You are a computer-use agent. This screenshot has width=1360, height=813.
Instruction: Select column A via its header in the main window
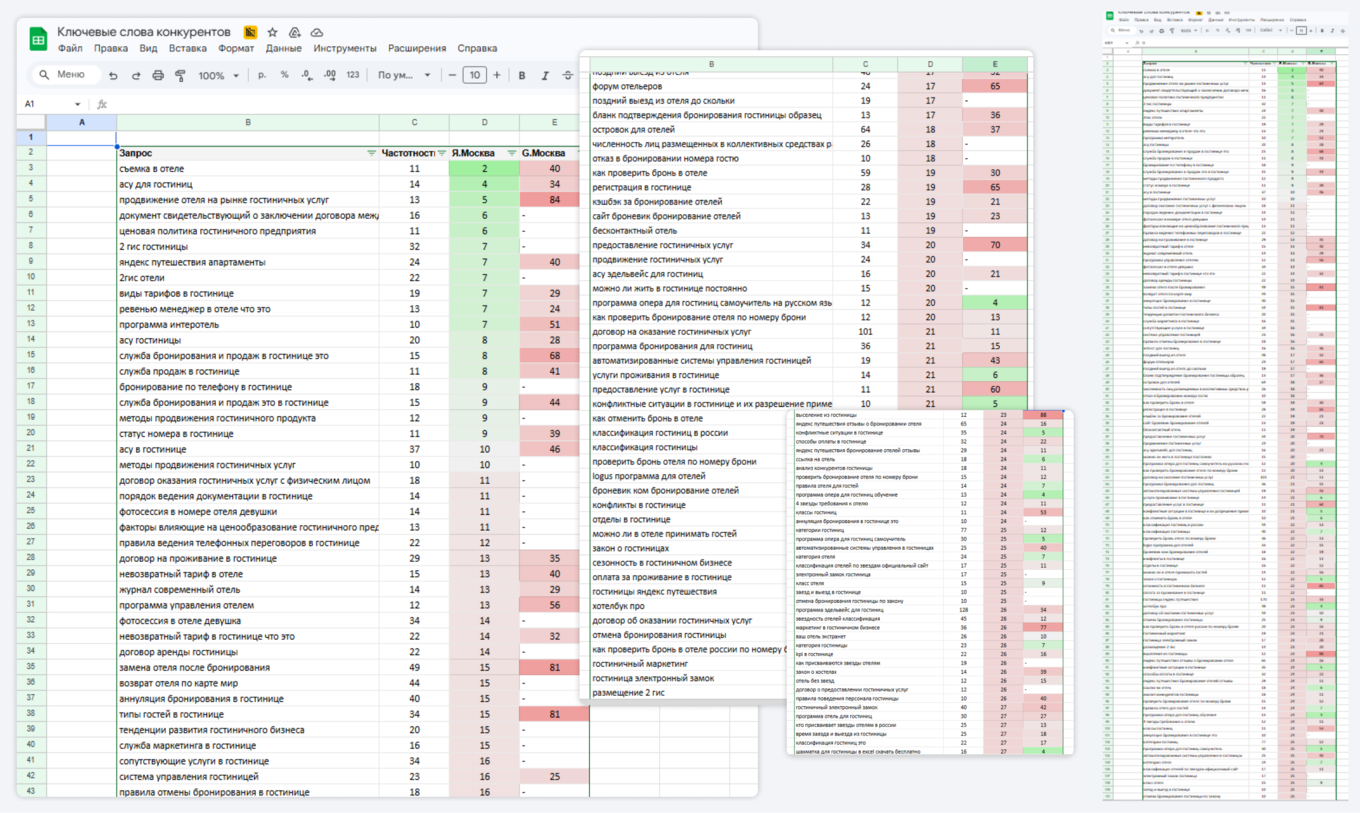[x=82, y=123]
